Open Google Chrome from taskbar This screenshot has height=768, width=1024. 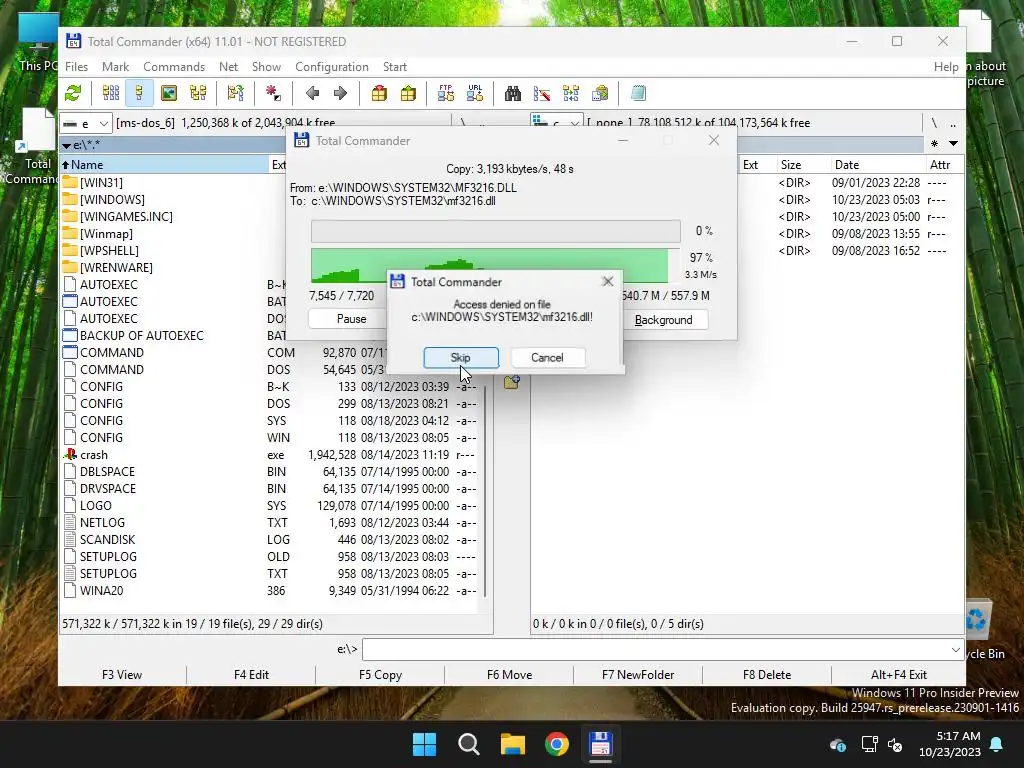coord(556,744)
